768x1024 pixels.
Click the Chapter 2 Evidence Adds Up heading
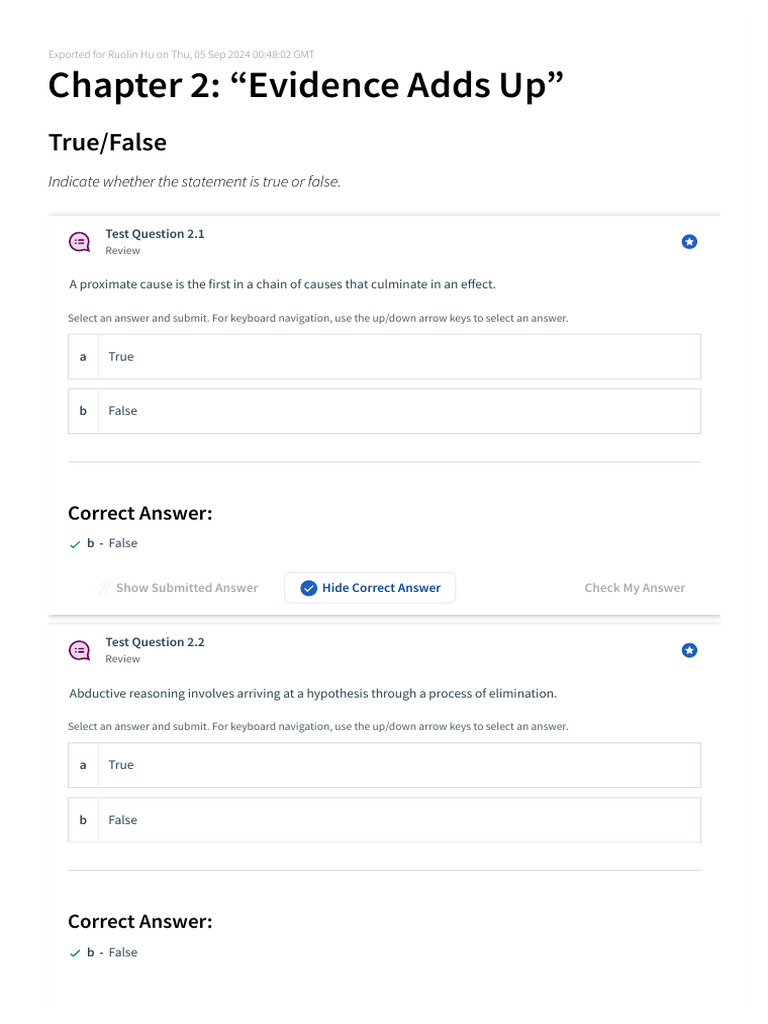pyautogui.click(x=306, y=86)
